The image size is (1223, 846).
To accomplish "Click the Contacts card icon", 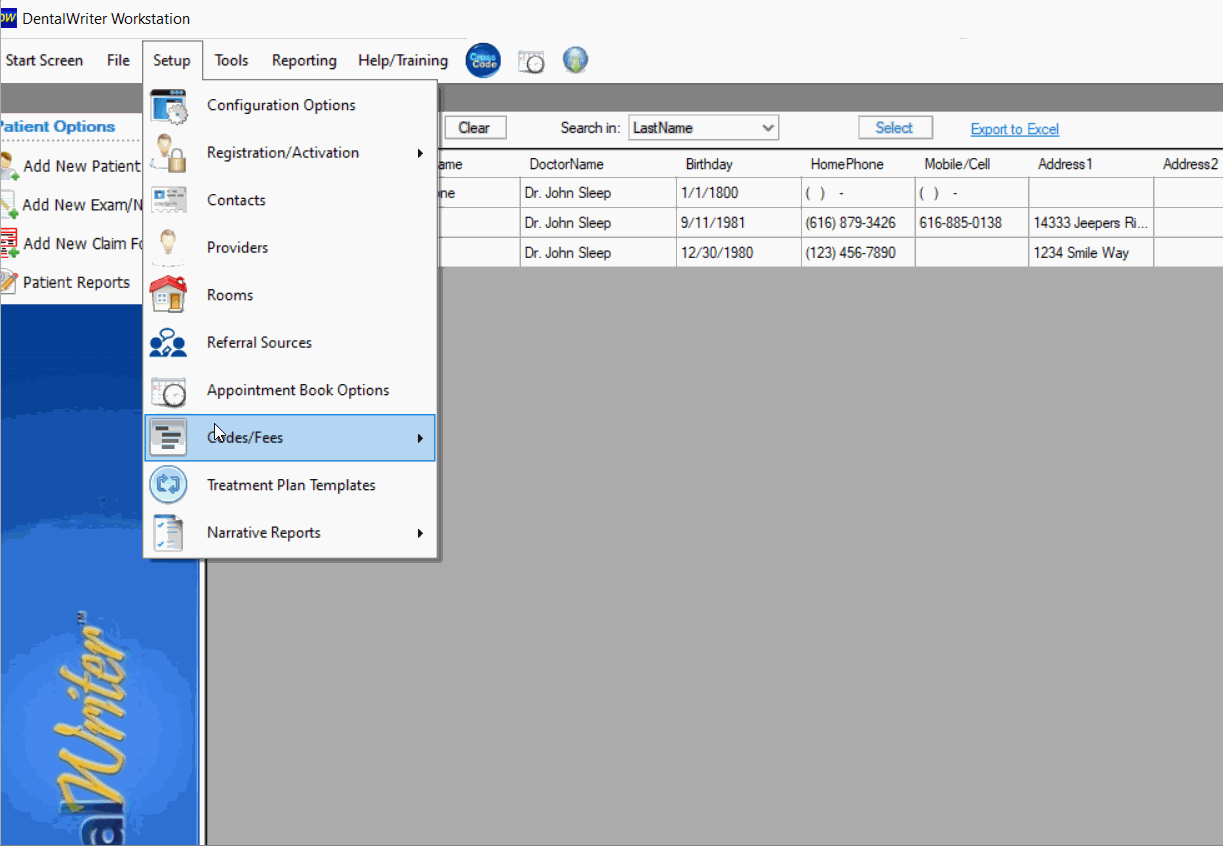I will pyautogui.click(x=168, y=200).
